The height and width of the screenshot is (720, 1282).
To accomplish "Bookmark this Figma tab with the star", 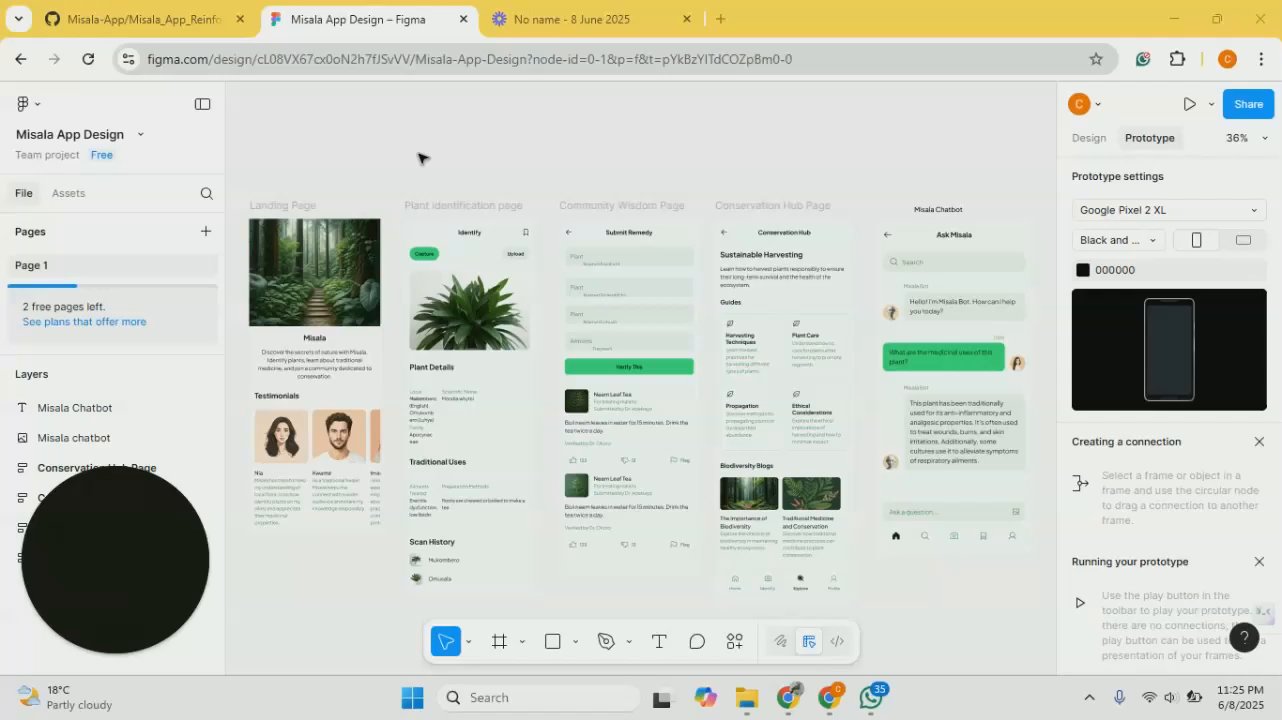I will click(1096, 59).
